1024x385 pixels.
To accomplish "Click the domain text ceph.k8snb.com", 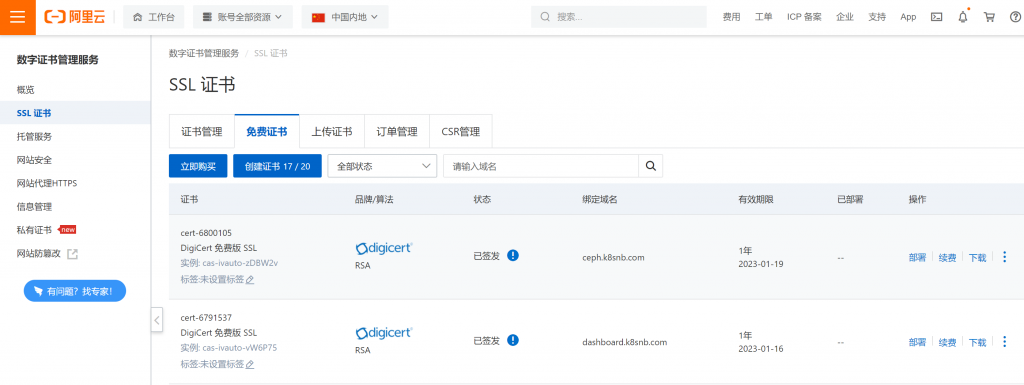I will [x=613, y=257].
